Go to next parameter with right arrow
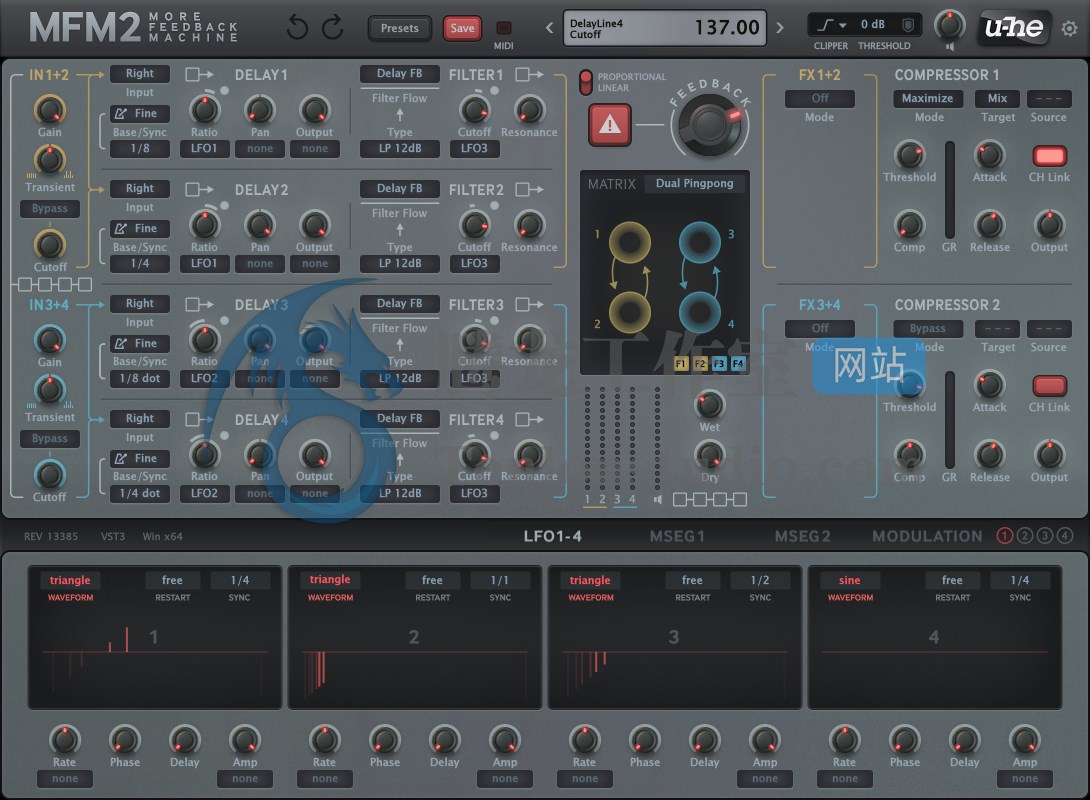1090x800 pixels. click(779, 28)
